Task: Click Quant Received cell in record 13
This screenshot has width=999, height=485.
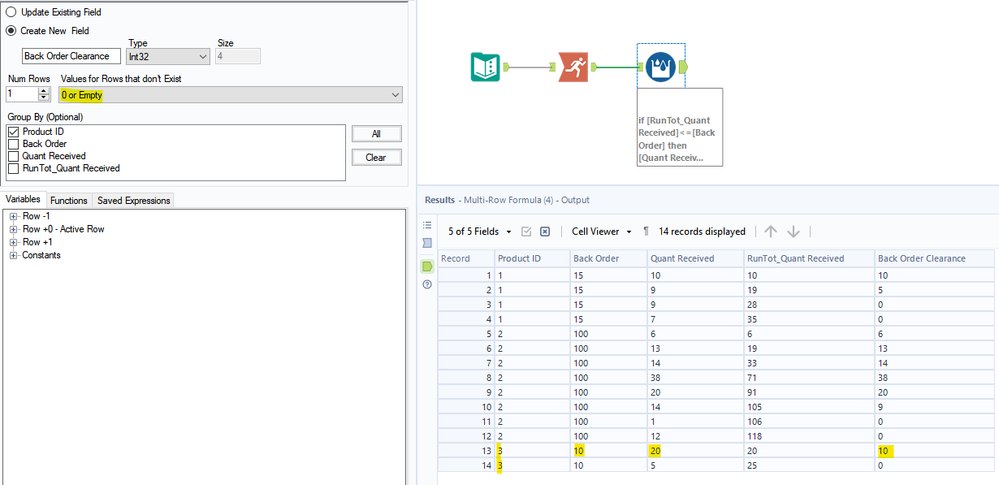Action: [x=694, y=451]
